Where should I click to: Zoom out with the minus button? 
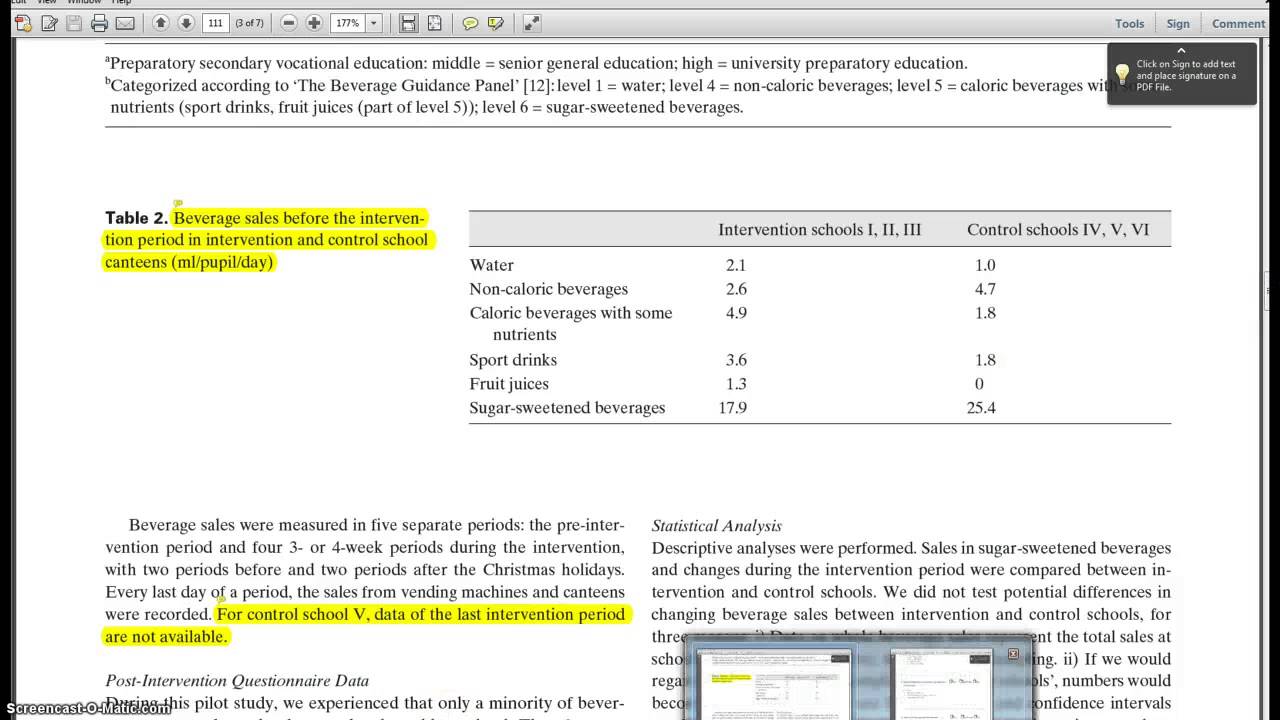pyautogui.click(x=289, y=23)
